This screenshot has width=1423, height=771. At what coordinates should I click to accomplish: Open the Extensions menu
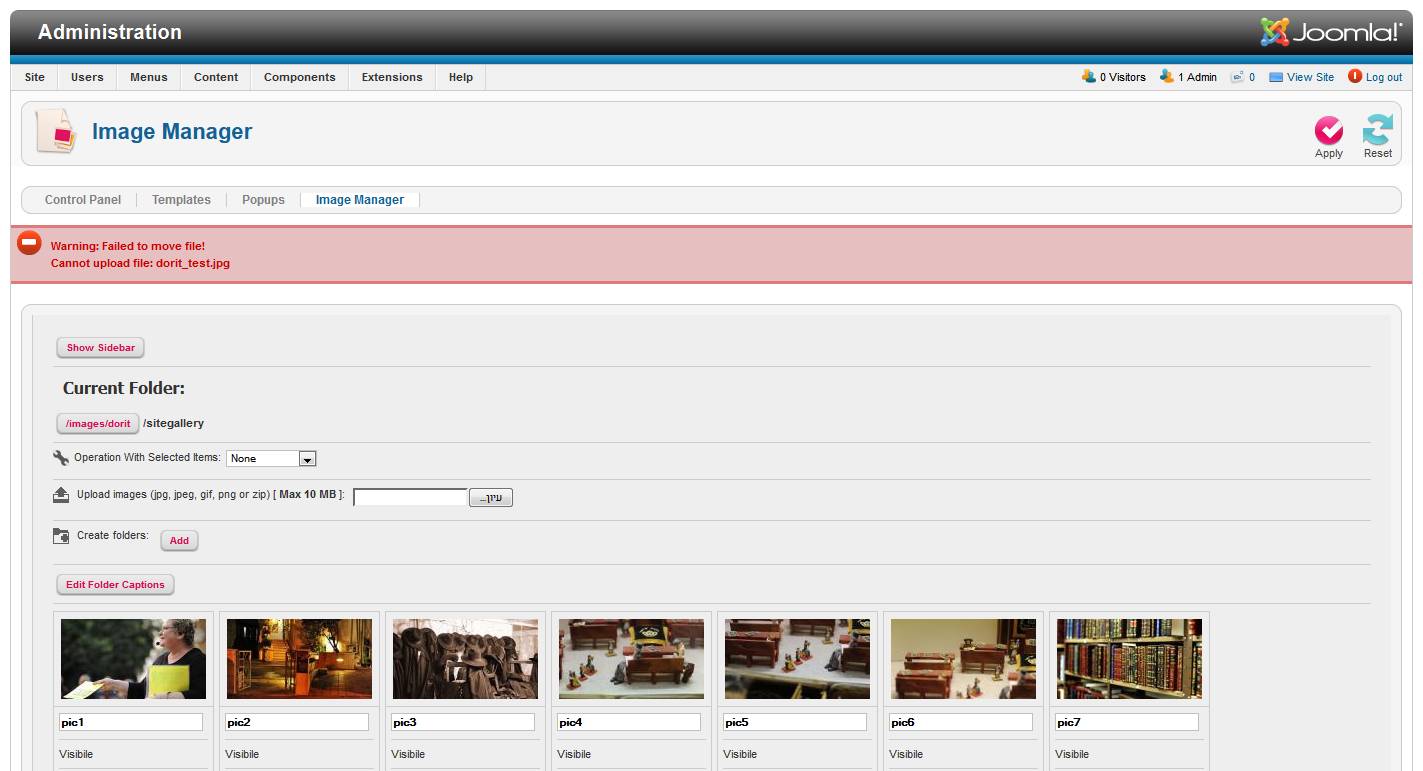(392, 77)
